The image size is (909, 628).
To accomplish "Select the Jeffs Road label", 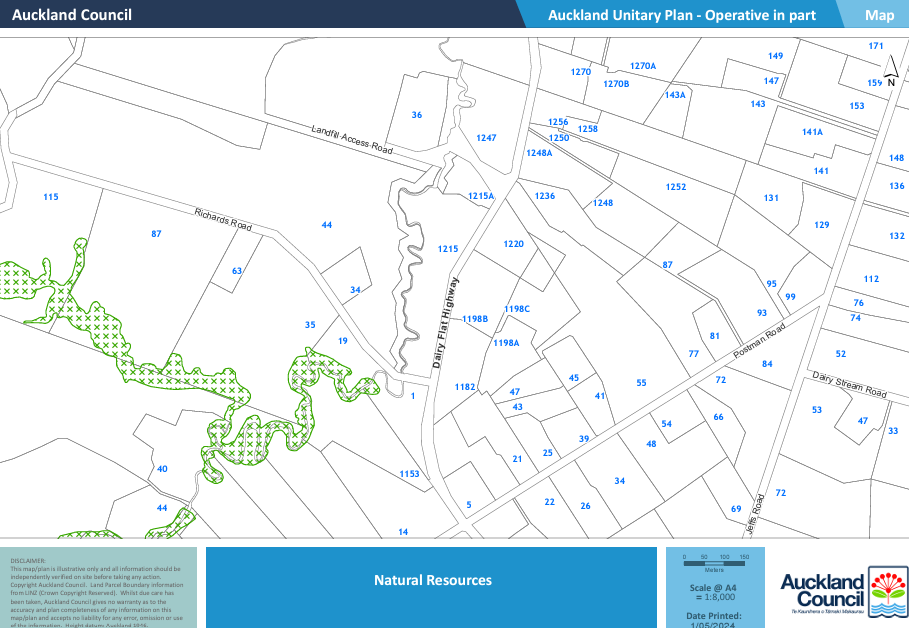I will click(760, 502).
